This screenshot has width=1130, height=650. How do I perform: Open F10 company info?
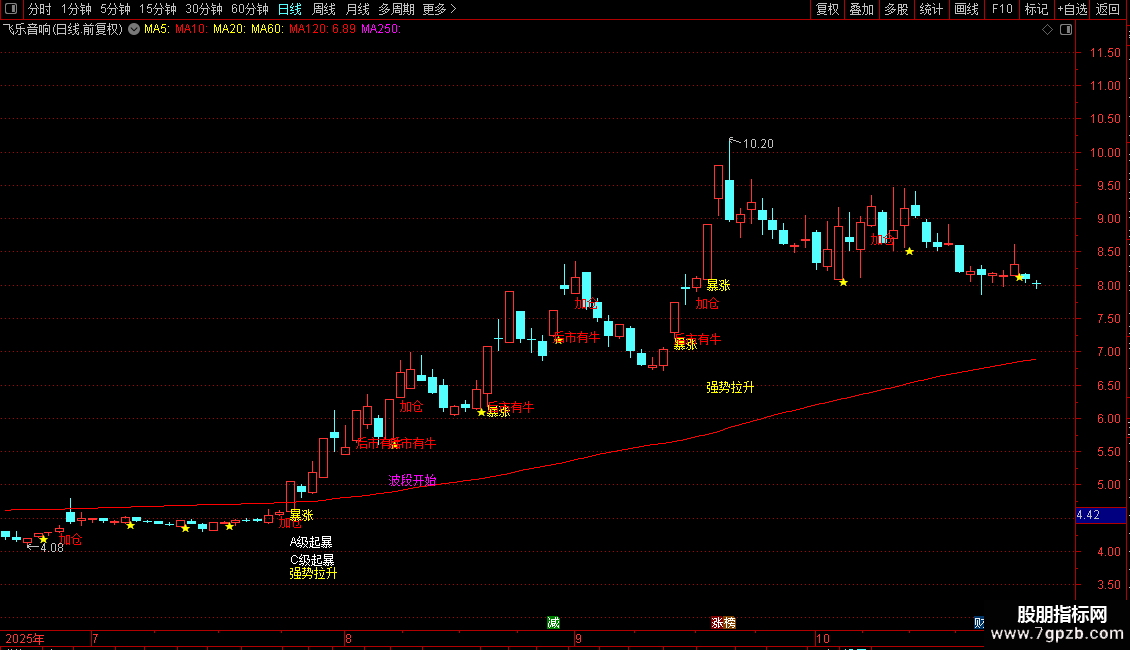[x=1002, y=9]
